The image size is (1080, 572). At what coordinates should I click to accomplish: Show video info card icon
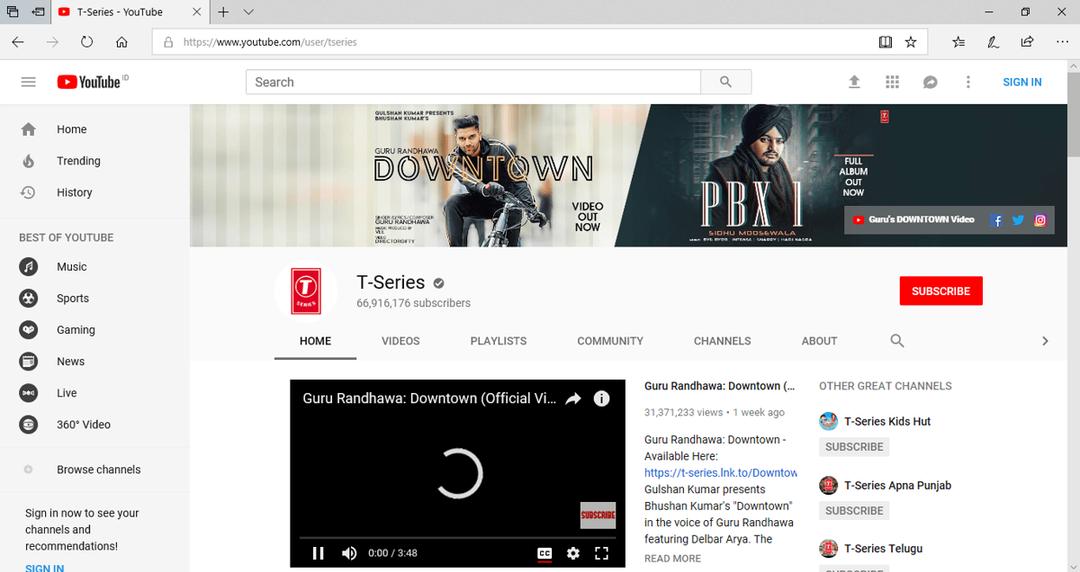601,398
